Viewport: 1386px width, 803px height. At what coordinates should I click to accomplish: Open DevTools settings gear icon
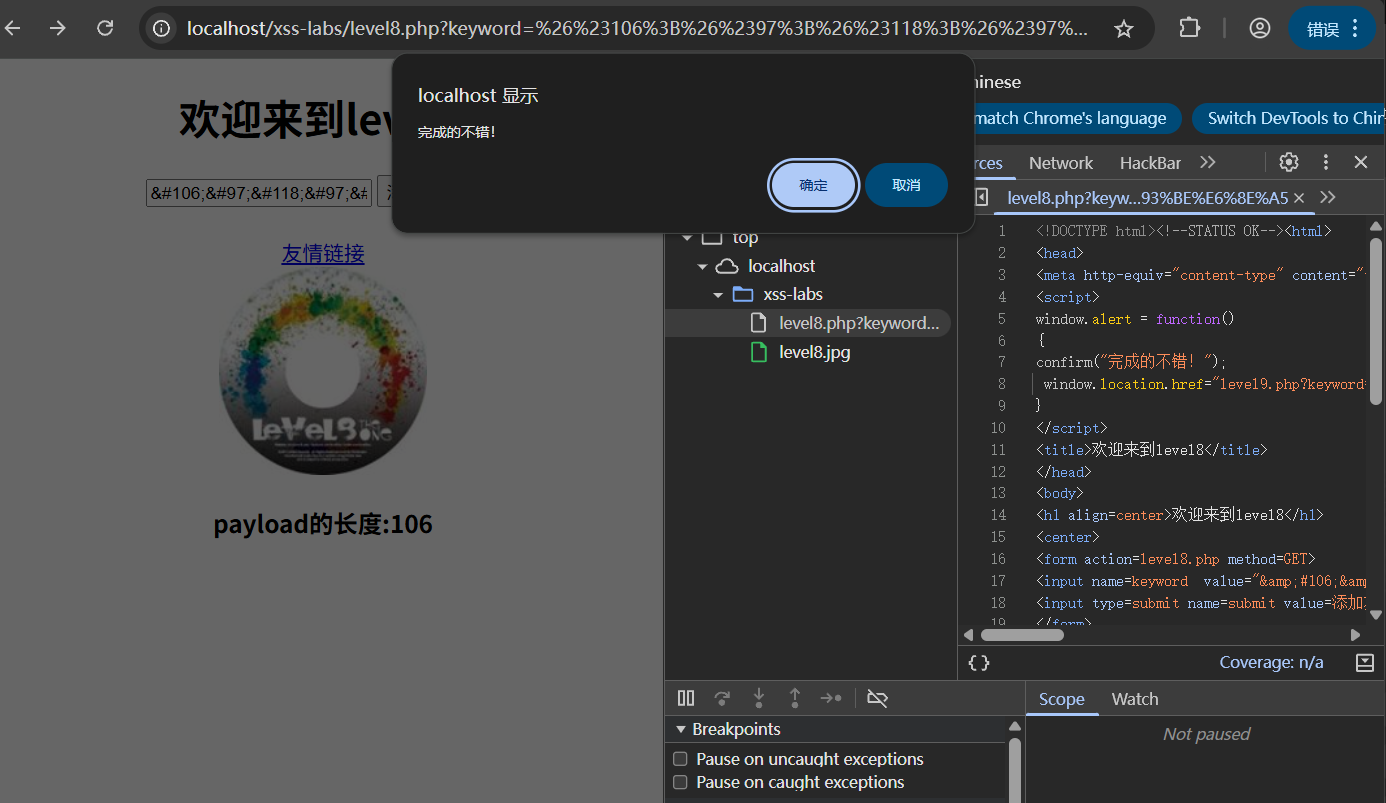[x=1289, y=162]
